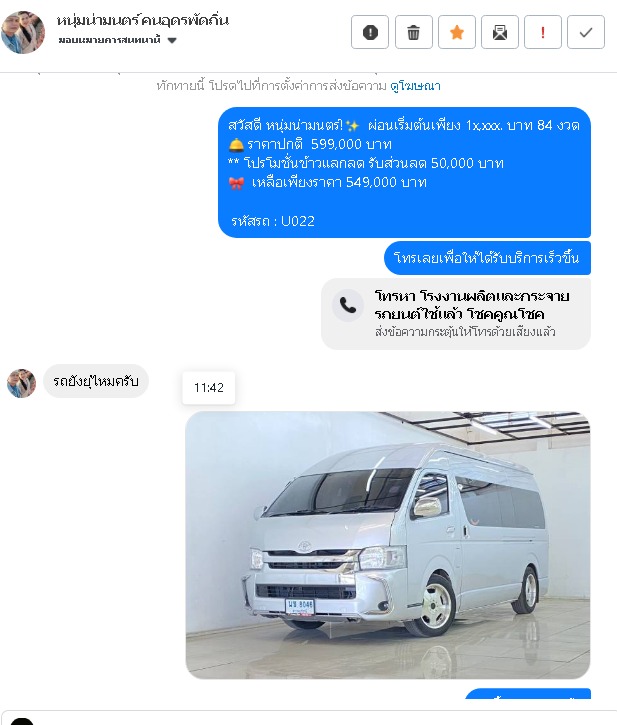
Task: Flag conversation as priority with red exclamation
Action: pos(543,32)
